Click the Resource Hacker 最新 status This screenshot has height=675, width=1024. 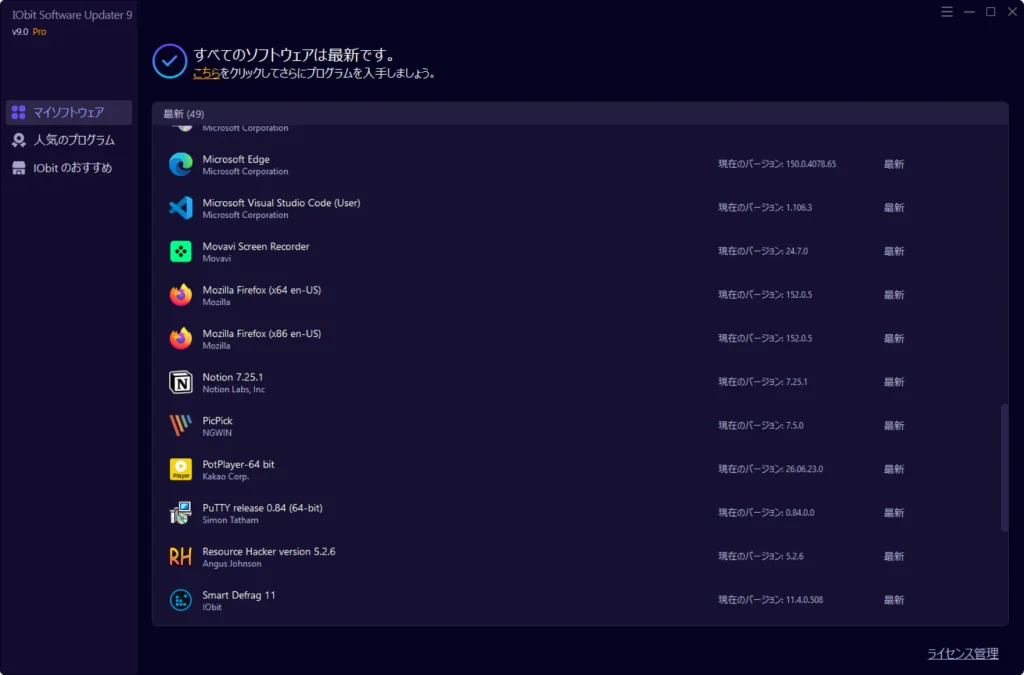tap(894, 556)
